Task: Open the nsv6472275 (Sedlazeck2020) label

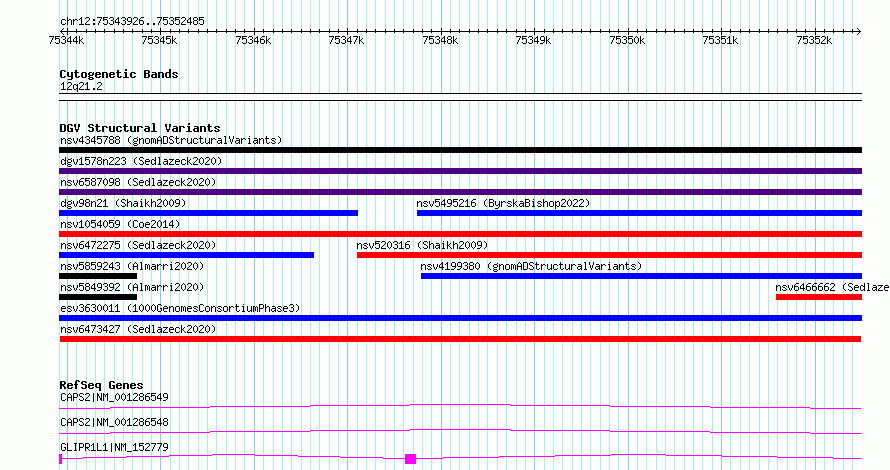Action: 138,245
